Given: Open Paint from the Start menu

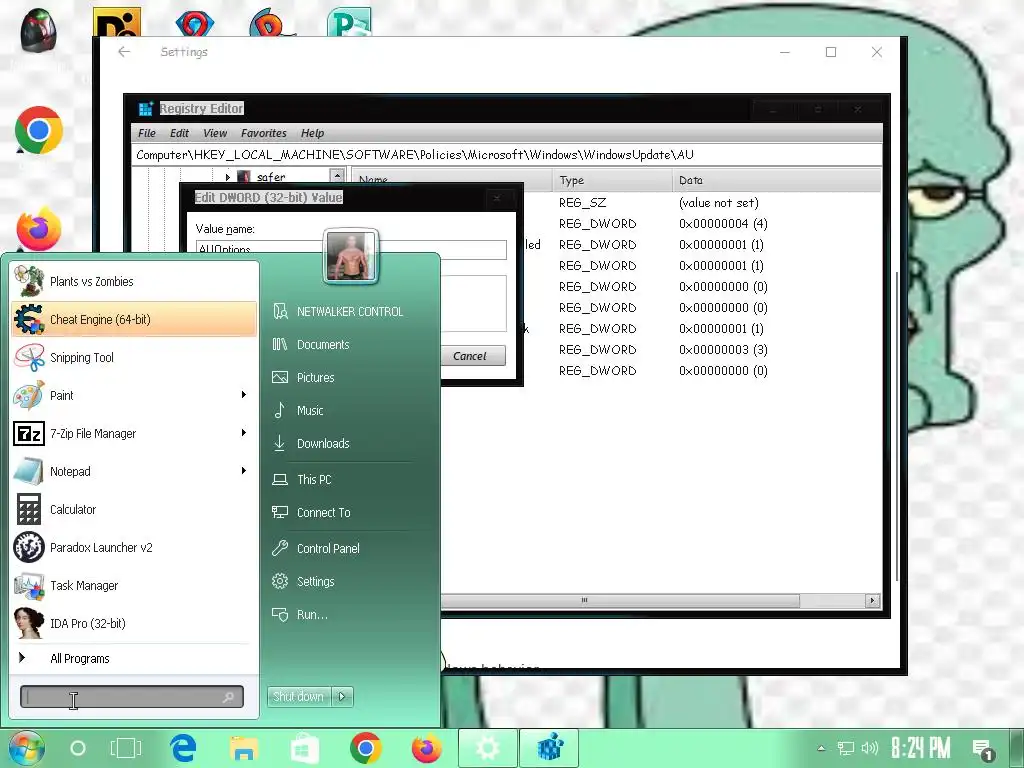Looking at the screenshot, I should click(134, 395).
